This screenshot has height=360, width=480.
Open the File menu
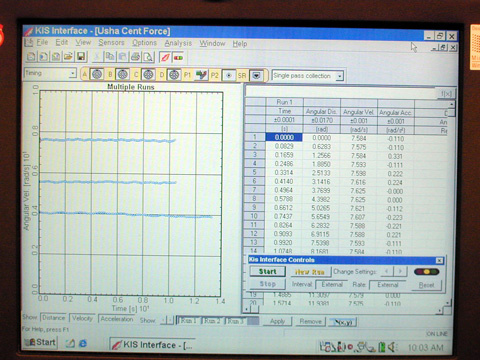[x=42, y=42]
